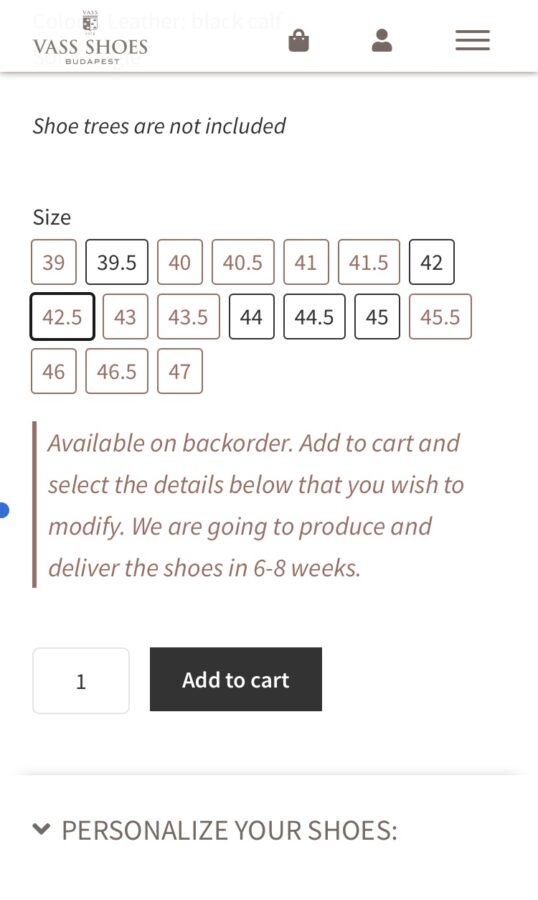Select size 42
This screenshot has height=900, width=538.
click(432, 262)
